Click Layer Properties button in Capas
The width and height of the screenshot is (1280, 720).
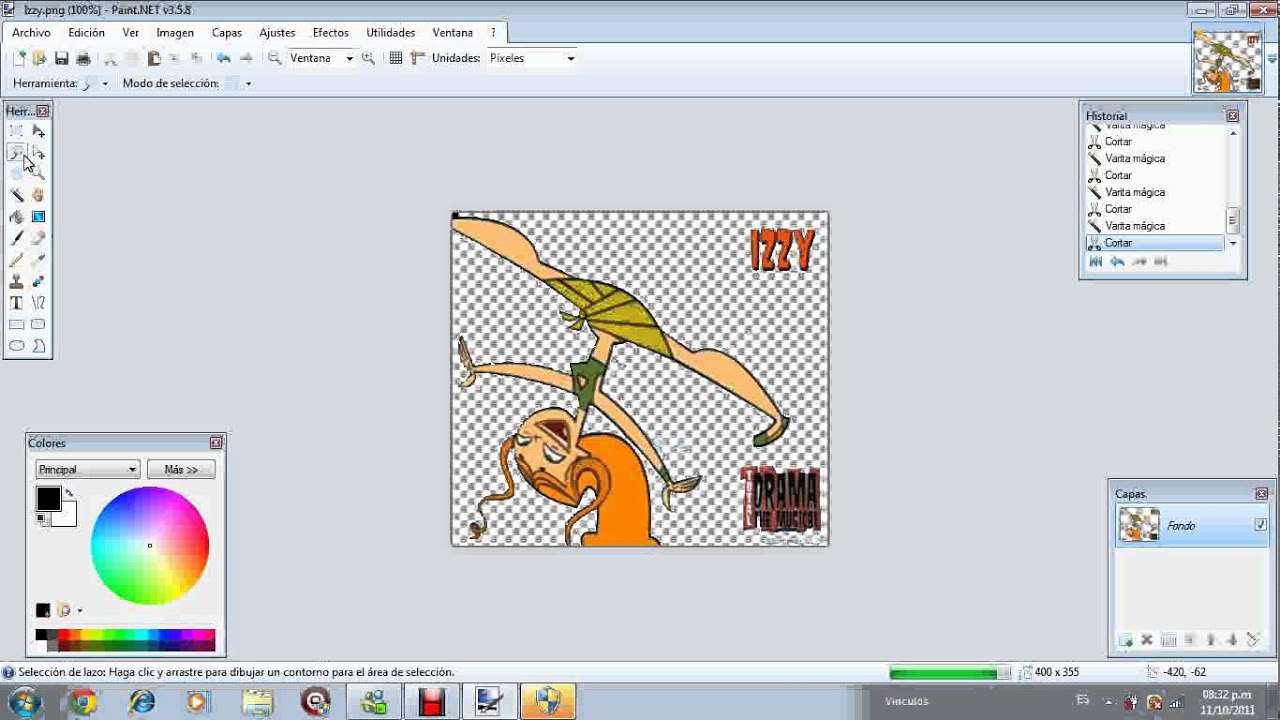pos(1253,640)
